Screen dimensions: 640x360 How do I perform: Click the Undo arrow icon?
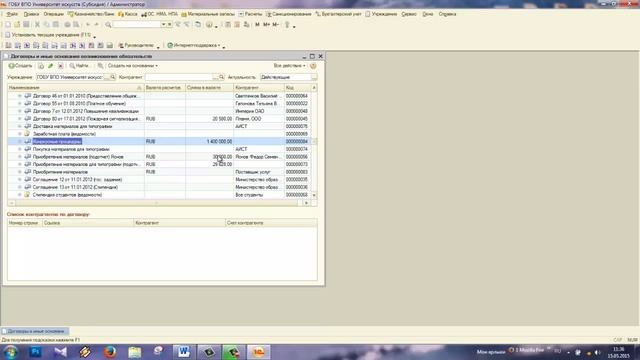87,24
